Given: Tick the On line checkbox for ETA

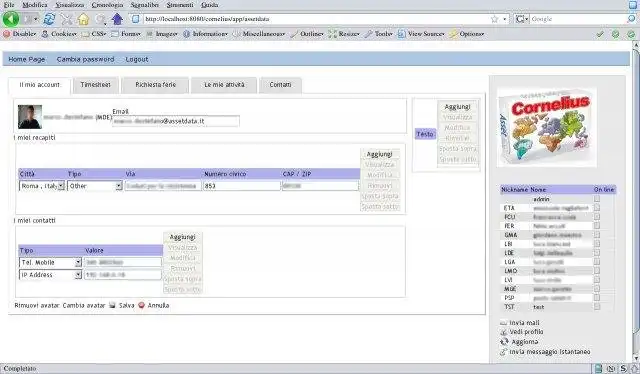Looking at the screenshot, I should (597, 208).
